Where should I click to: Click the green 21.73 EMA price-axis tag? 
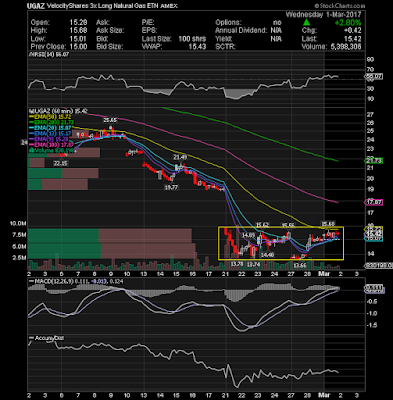[374, 161]
